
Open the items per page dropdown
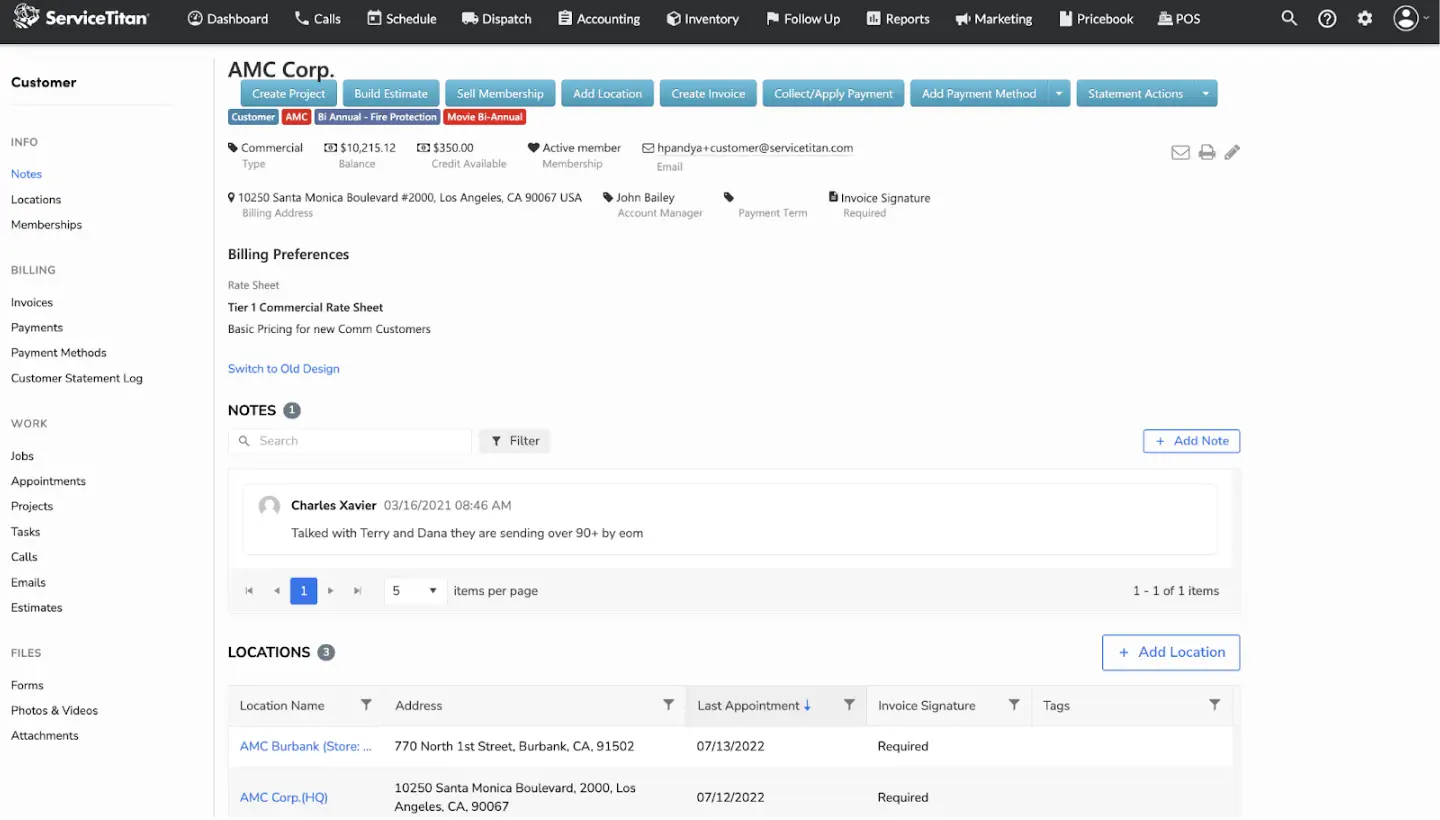point(415,591)
